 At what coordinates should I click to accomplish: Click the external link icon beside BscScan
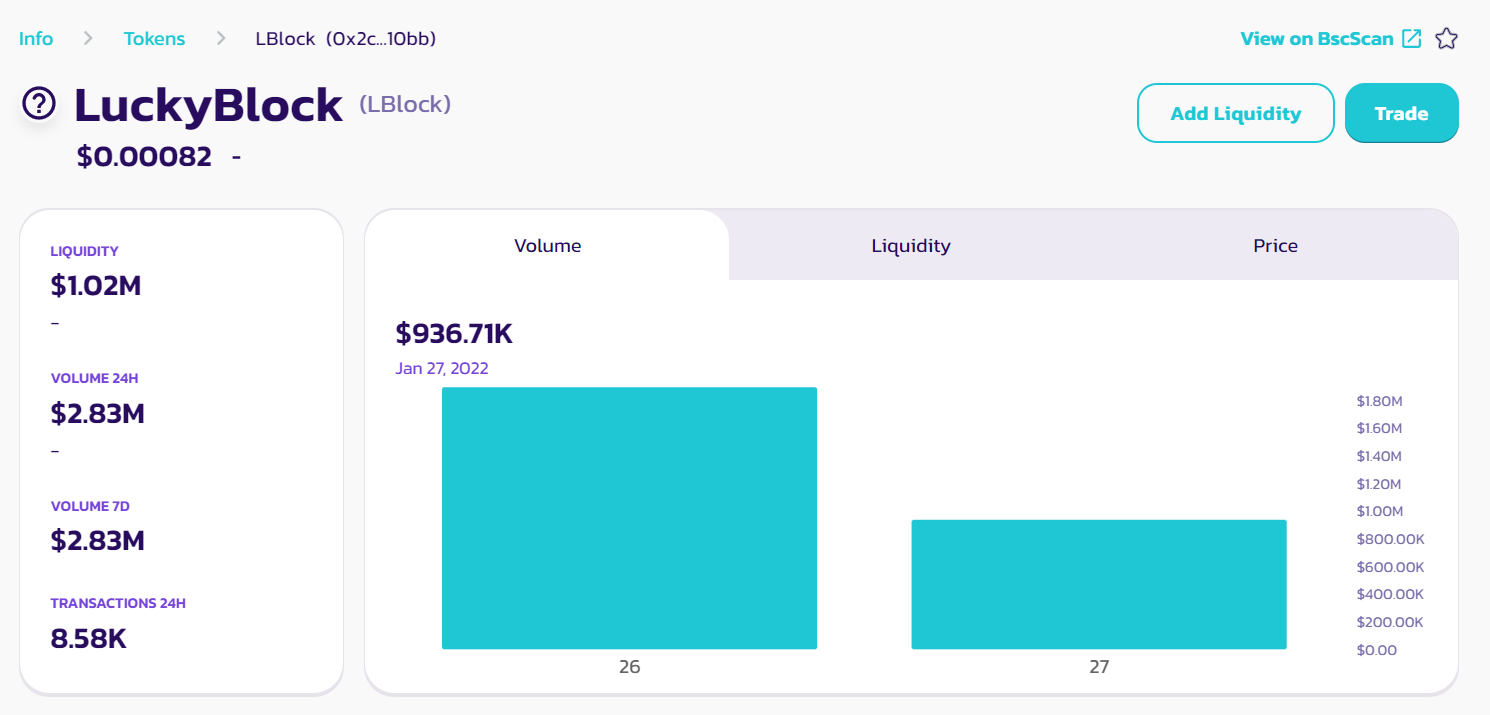click(1412, 39)
